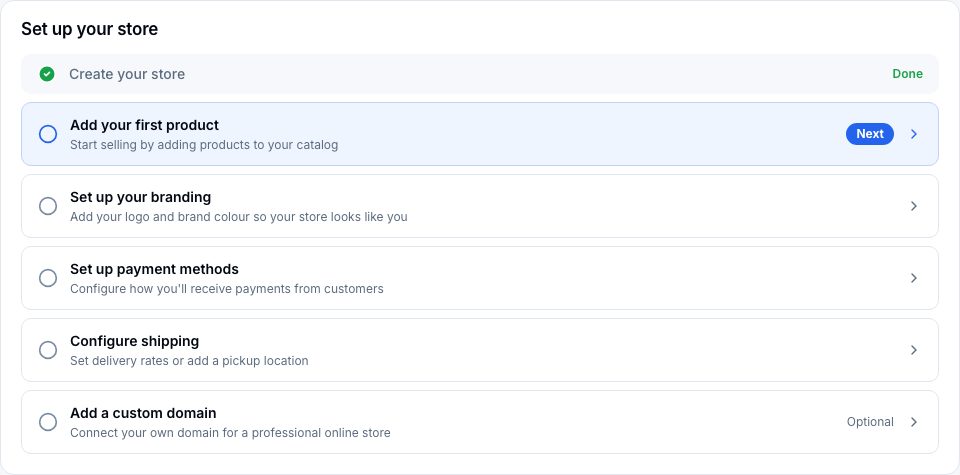Click the green checkmark beside Create your store

point(47,74)
